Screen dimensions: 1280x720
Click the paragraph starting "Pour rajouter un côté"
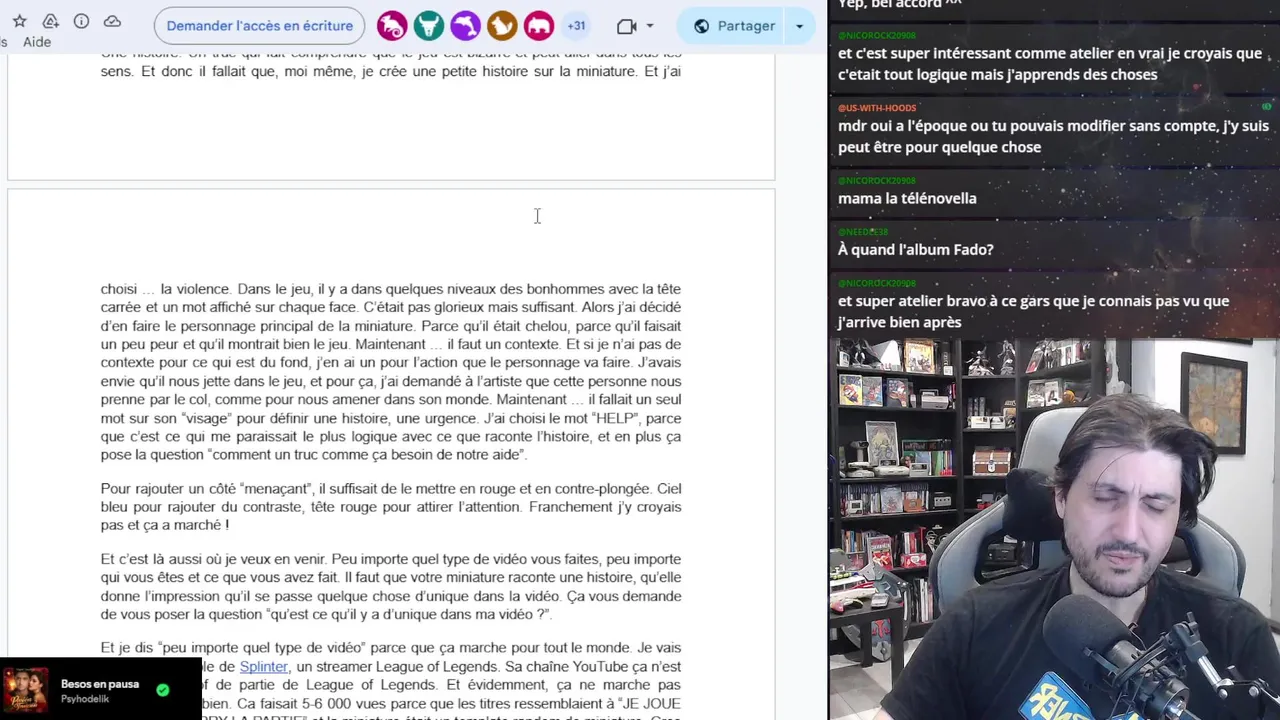coord(391,506)
